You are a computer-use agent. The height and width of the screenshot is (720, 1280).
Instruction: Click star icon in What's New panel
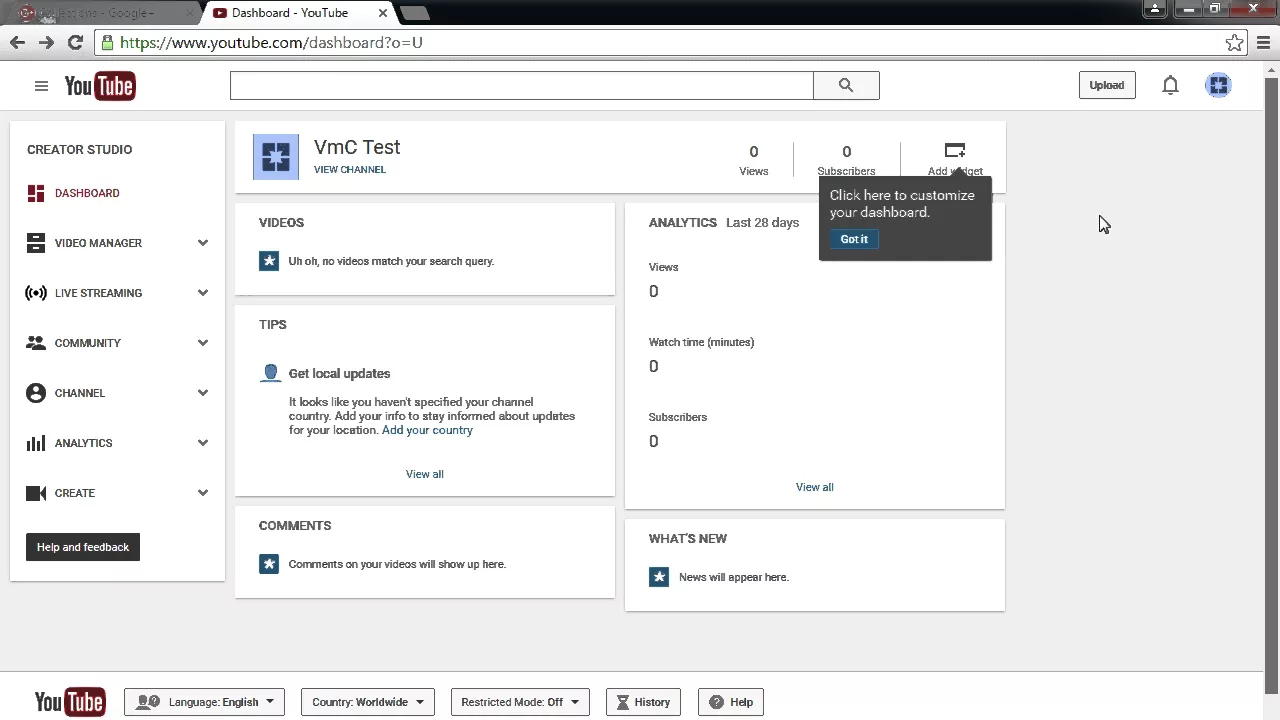pyautogui.click(x=659, y=577)
